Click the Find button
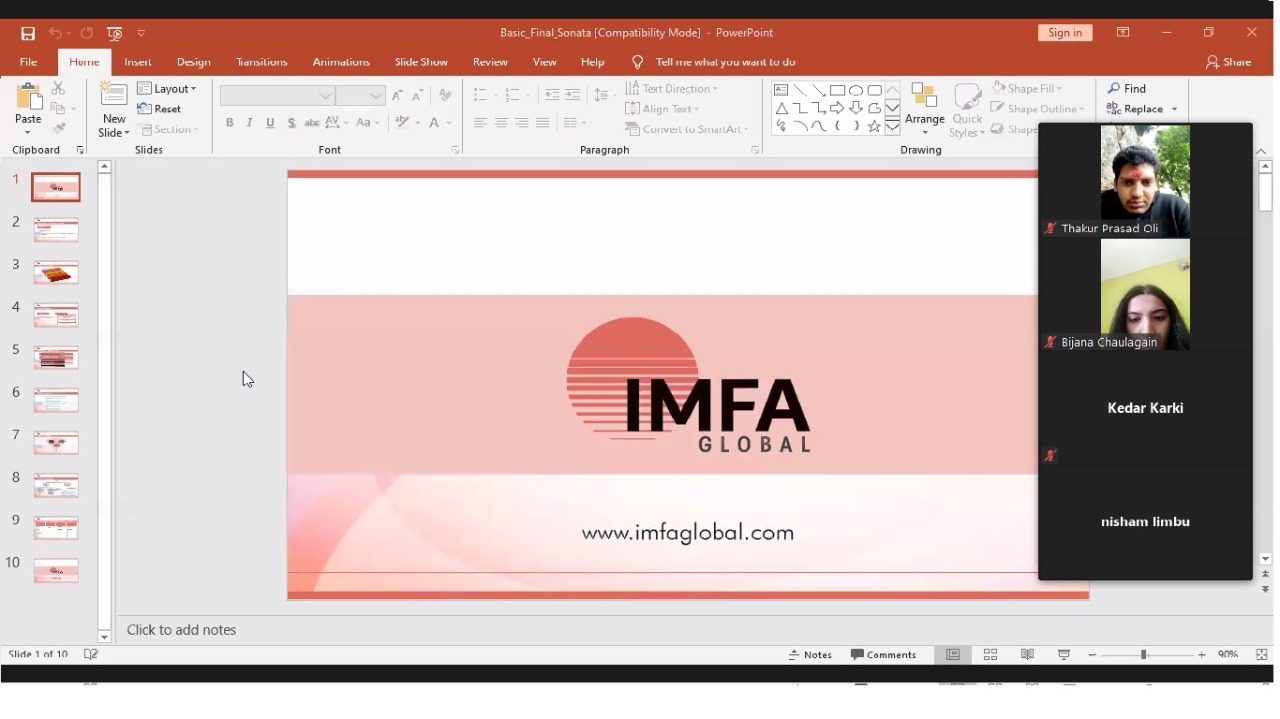The height and width of the screenshot is (719, 1280). 1128,89
